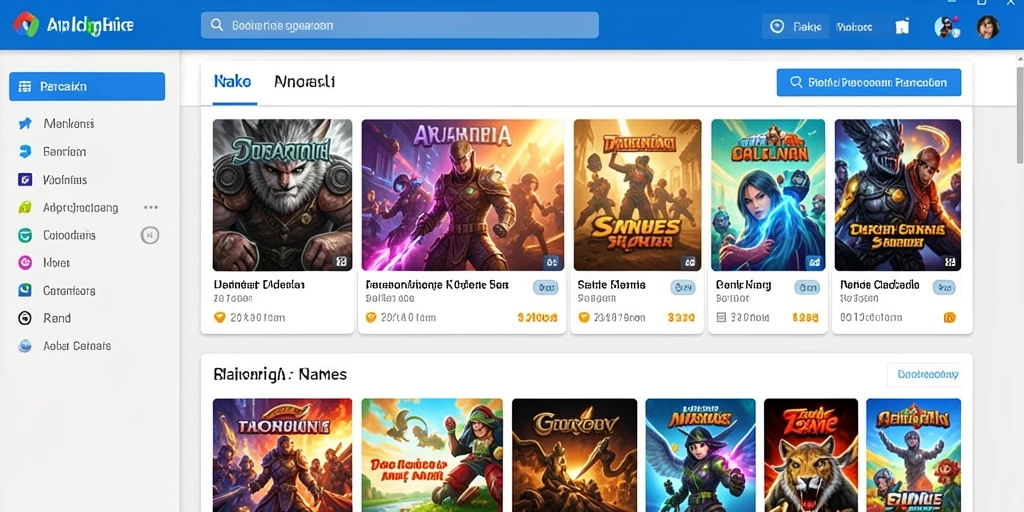The height and width of the screenshot is (512, 1024).
Task: Click the search input field in header
Action: click(x=400, y=25)
